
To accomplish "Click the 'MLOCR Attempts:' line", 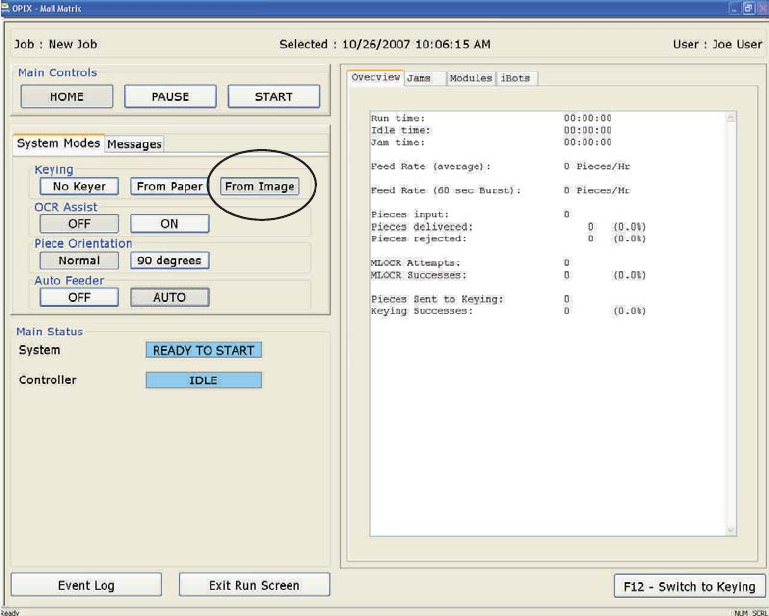I will (x=470, y=263).
